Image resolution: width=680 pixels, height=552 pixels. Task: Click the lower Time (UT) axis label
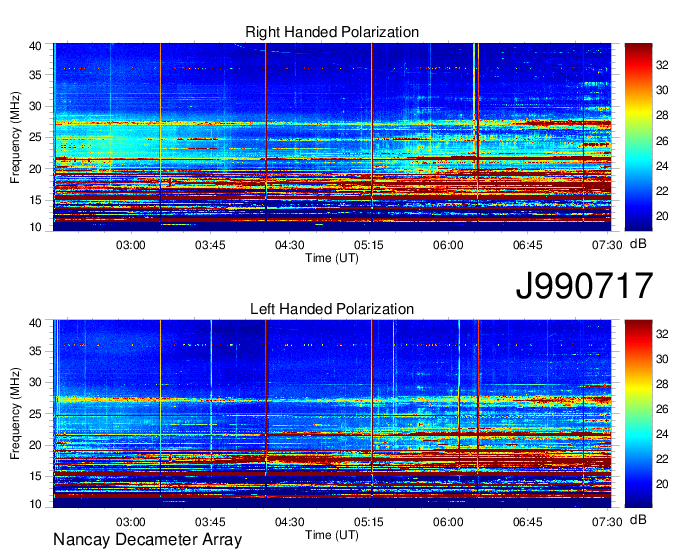tap(332, 535)
